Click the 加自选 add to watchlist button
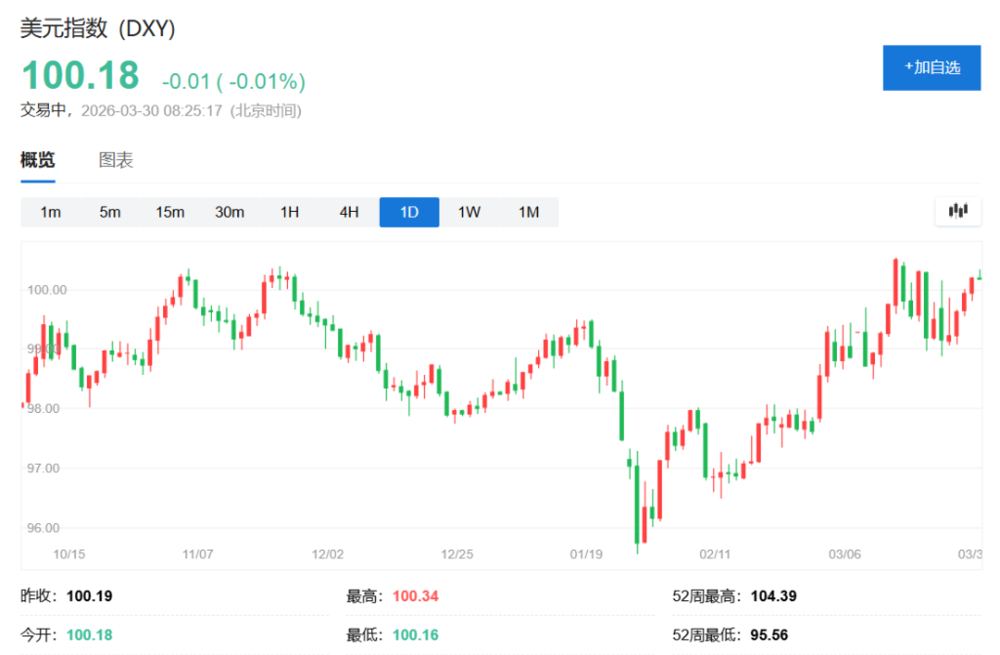The image size is (1000, 655). coord(931,67)
